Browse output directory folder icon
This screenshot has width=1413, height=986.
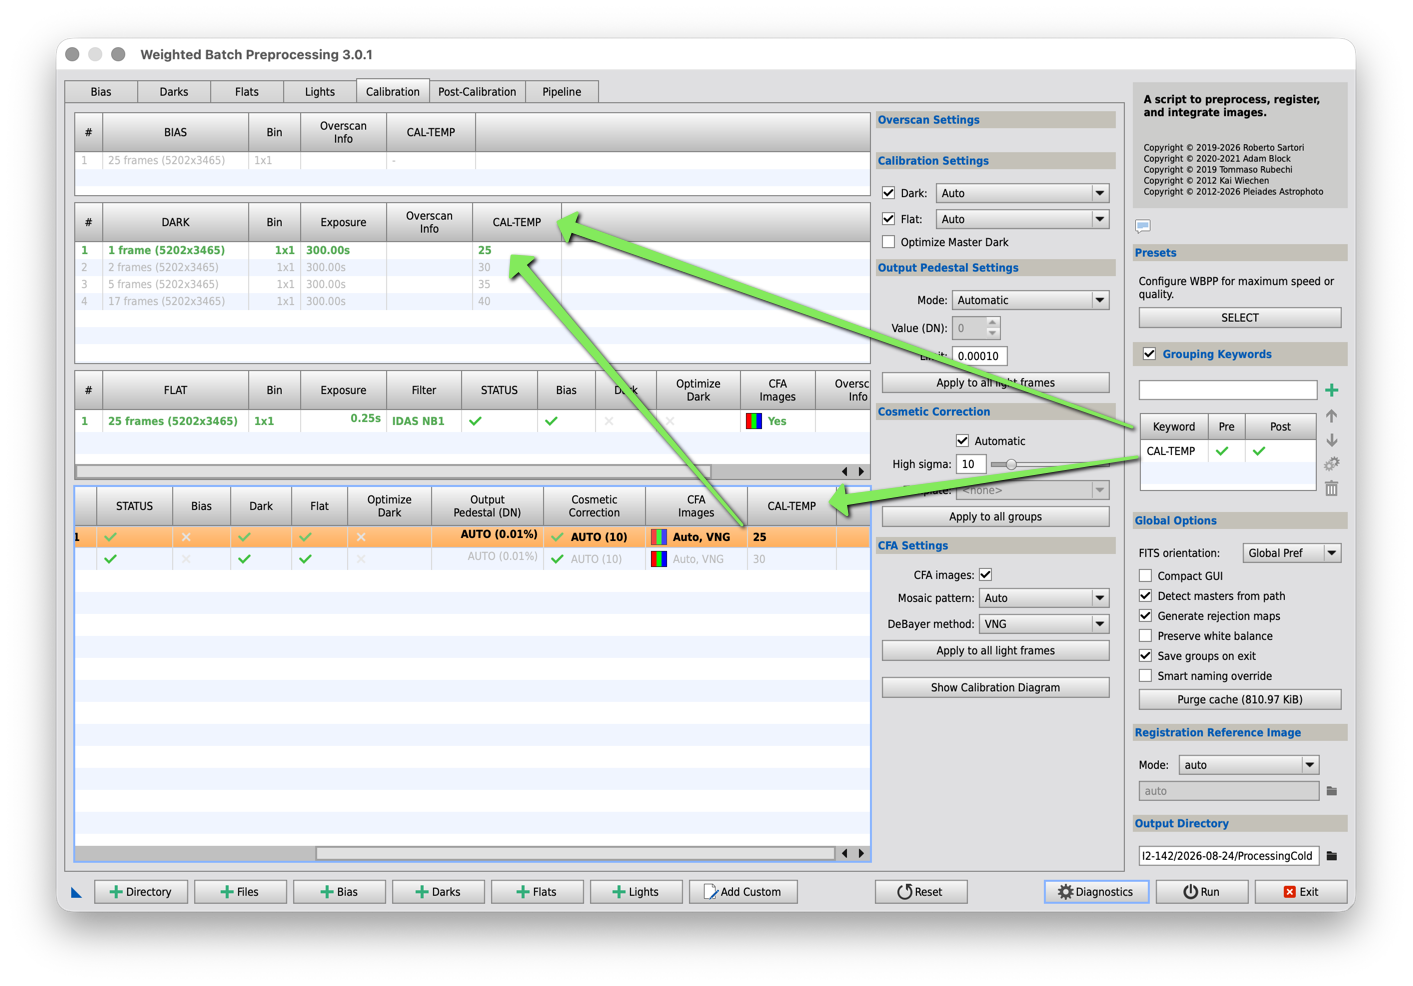(1331, 856)
